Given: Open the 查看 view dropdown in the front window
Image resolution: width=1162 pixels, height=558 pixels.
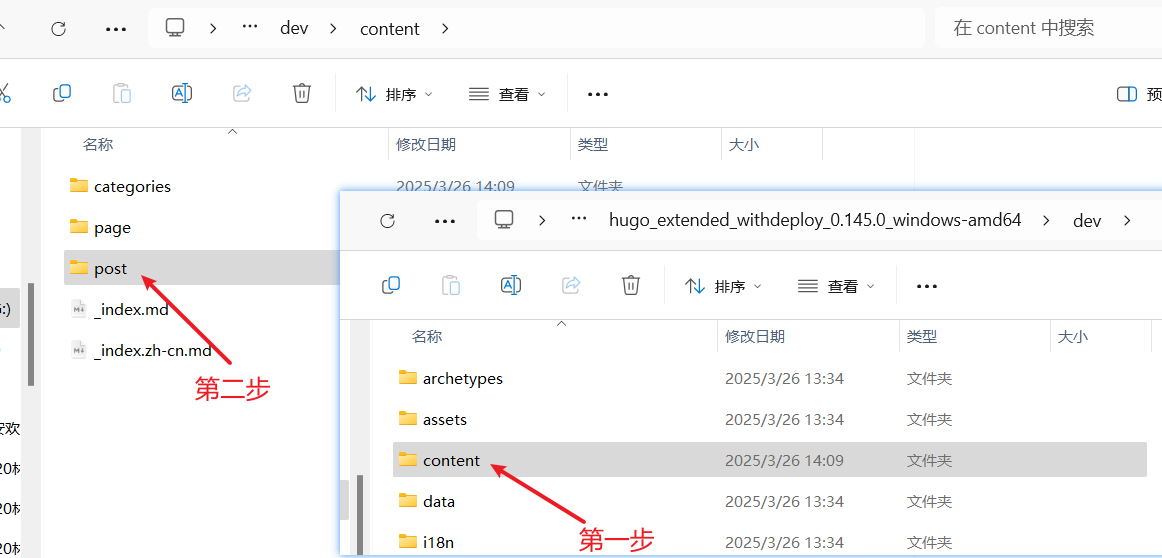Looking at the screenshot, I should [836, 286].
